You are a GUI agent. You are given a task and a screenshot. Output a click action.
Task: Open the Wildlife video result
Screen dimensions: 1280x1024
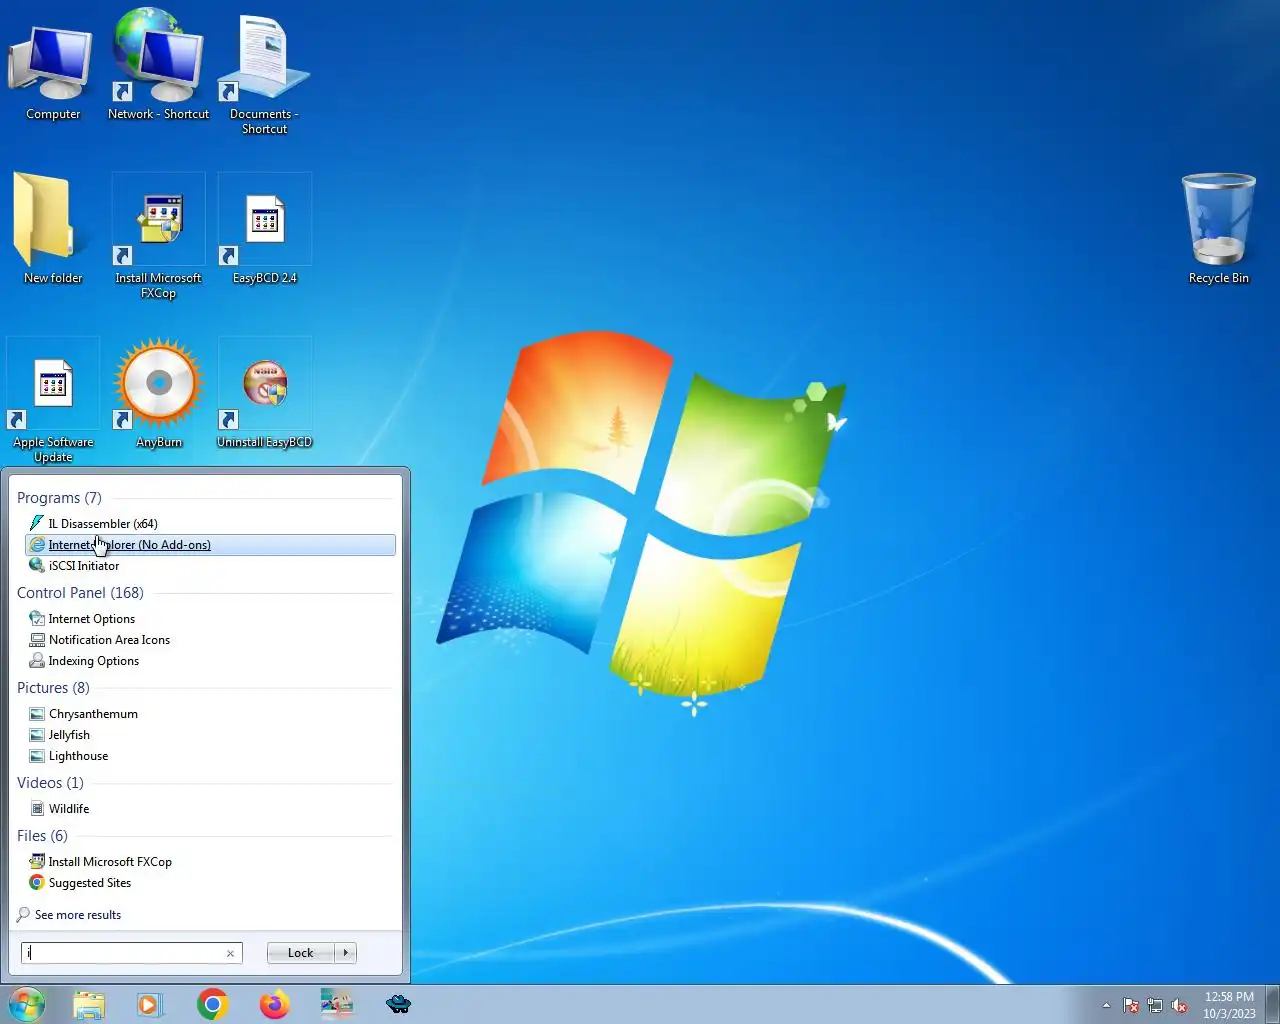click(210, 809)
